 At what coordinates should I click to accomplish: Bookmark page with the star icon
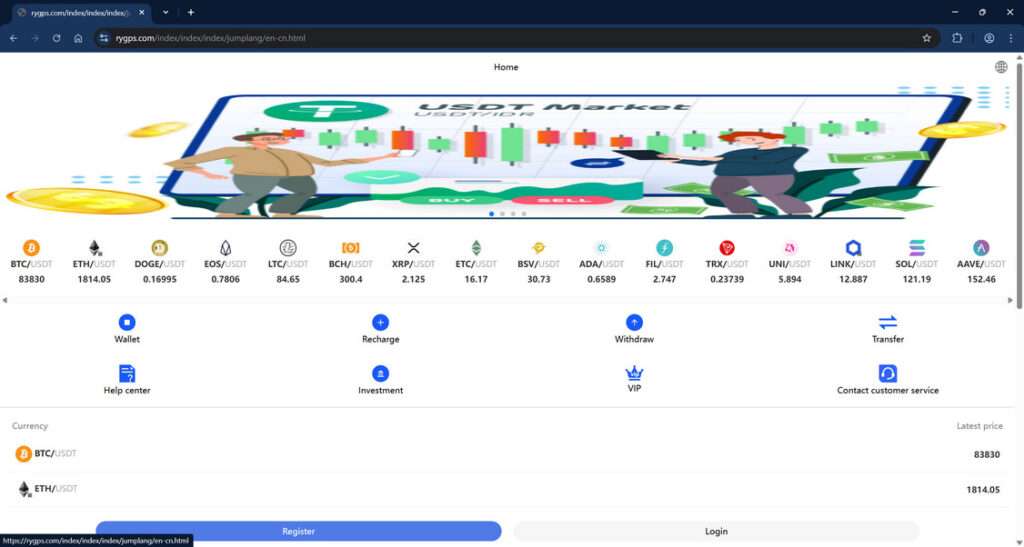tap(926, 38)
